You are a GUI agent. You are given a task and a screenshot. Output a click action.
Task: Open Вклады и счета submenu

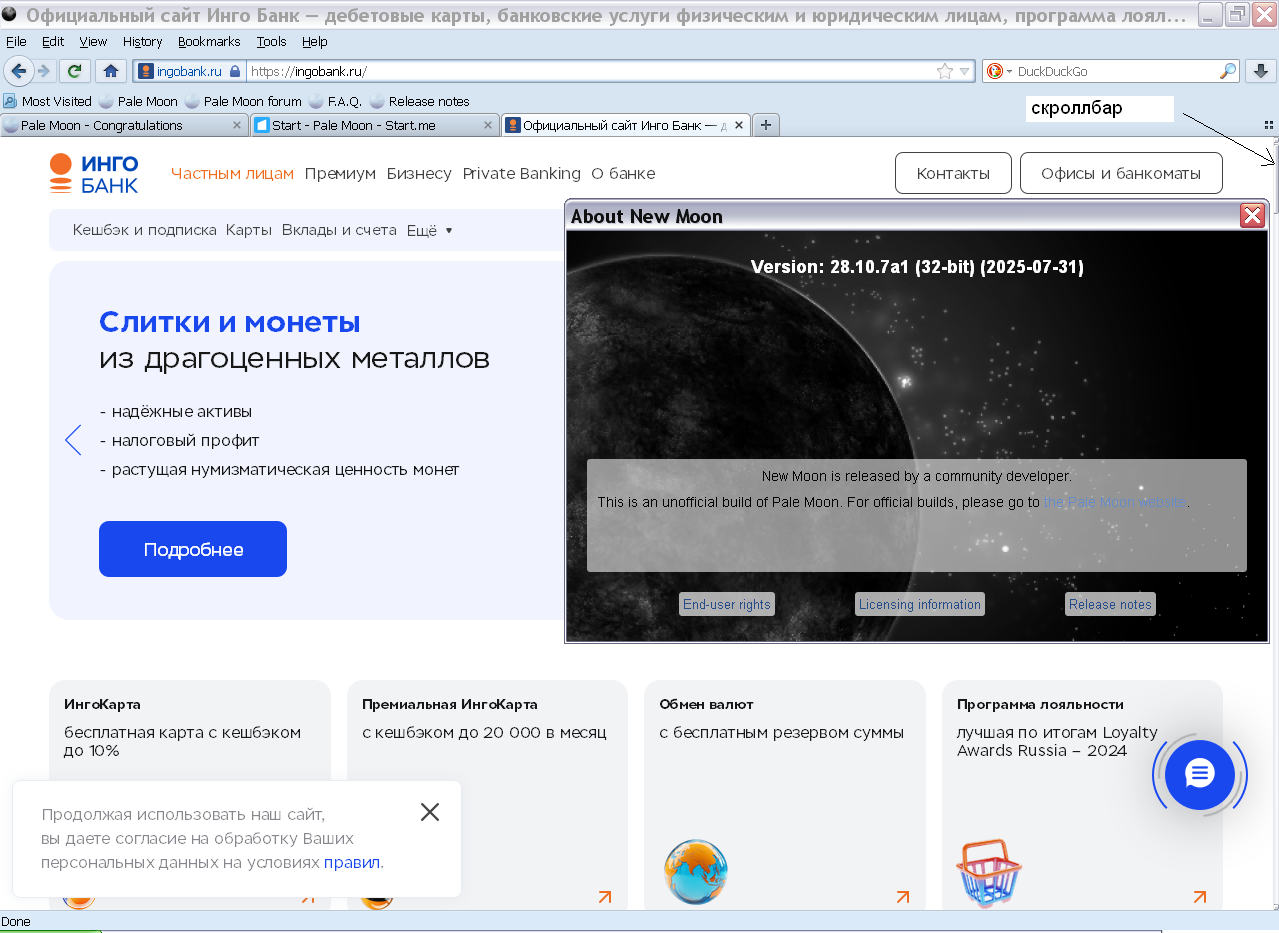click(x=339, y=230)
